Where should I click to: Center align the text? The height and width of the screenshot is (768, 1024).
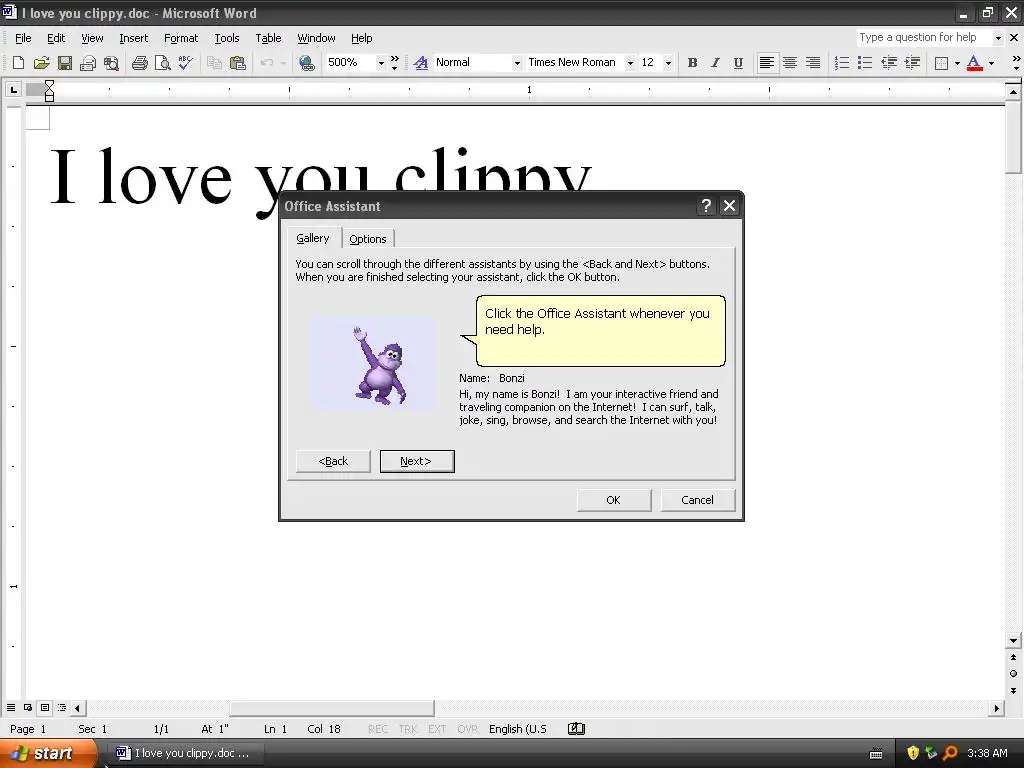tap(790, 63)
